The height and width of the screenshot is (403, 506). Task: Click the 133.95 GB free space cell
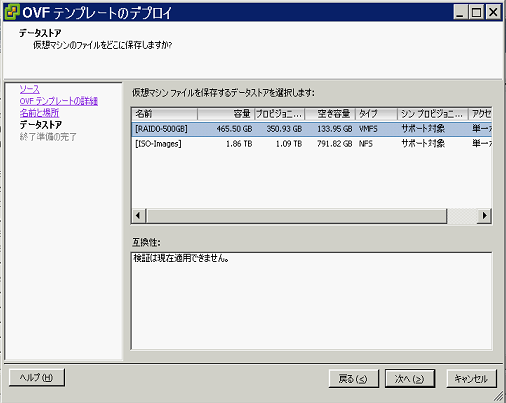tap(335, 129)
